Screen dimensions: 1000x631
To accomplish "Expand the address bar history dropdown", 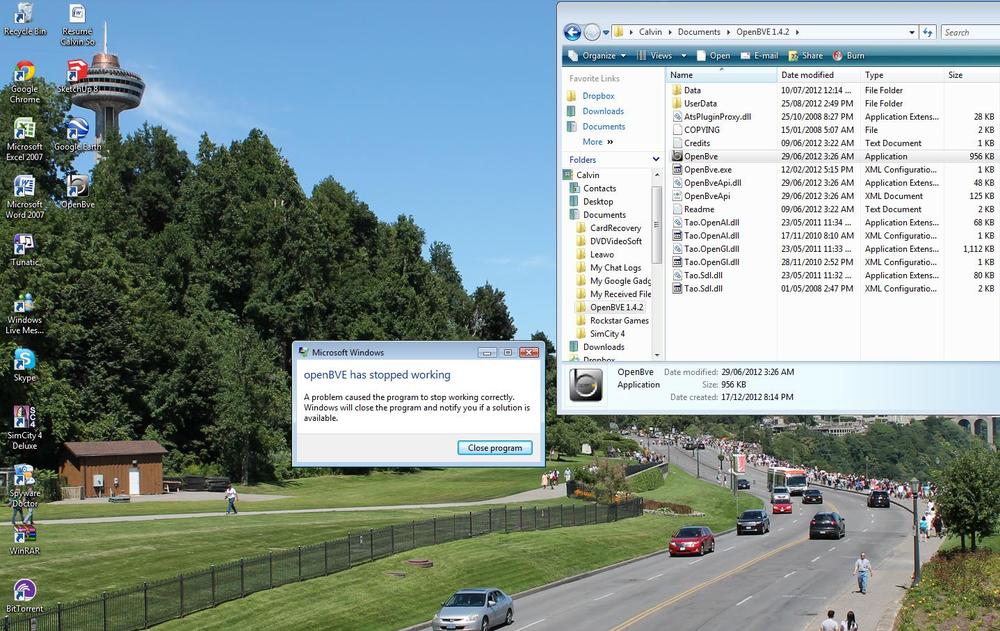I will click(912, 32).
